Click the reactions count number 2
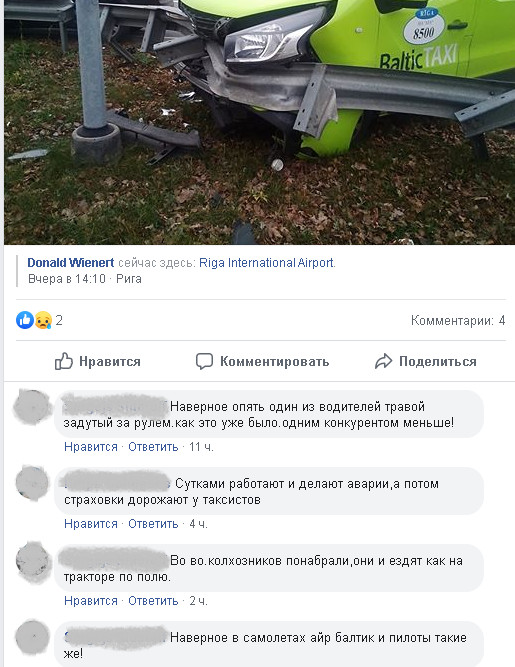 59,320
